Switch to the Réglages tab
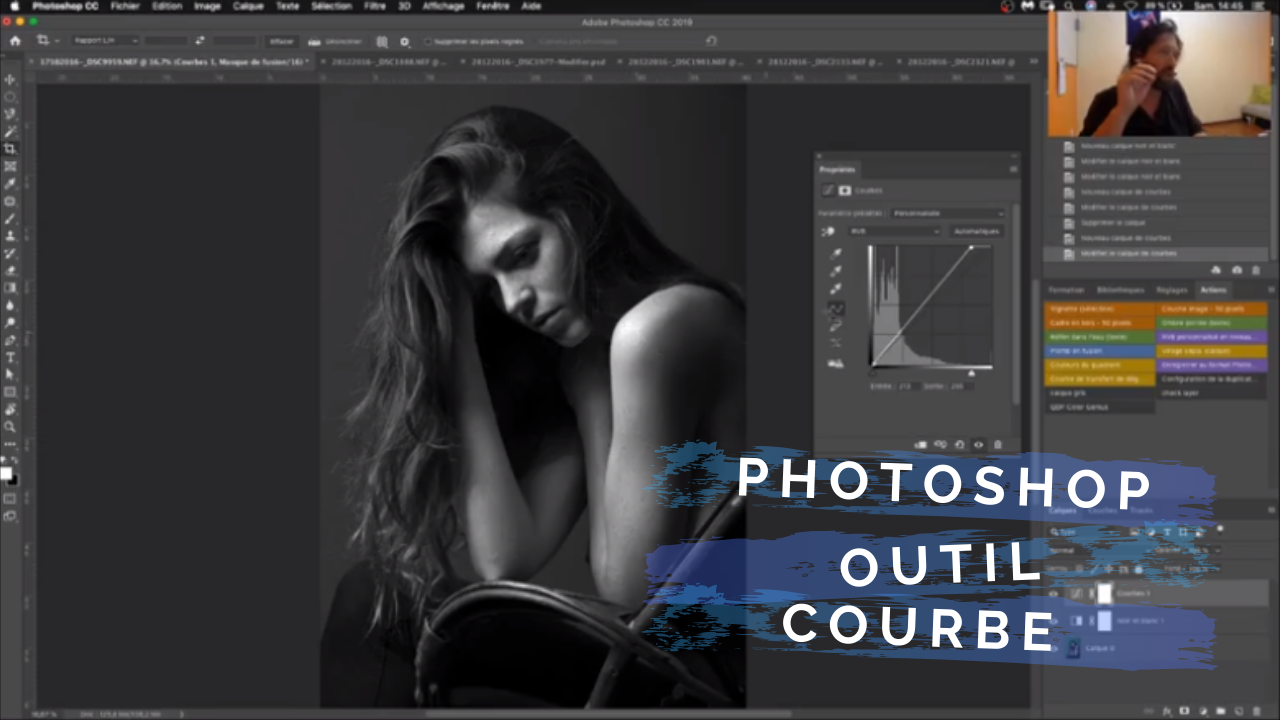The height and width of the screenshot is (720, 1280). (1171, 290)
